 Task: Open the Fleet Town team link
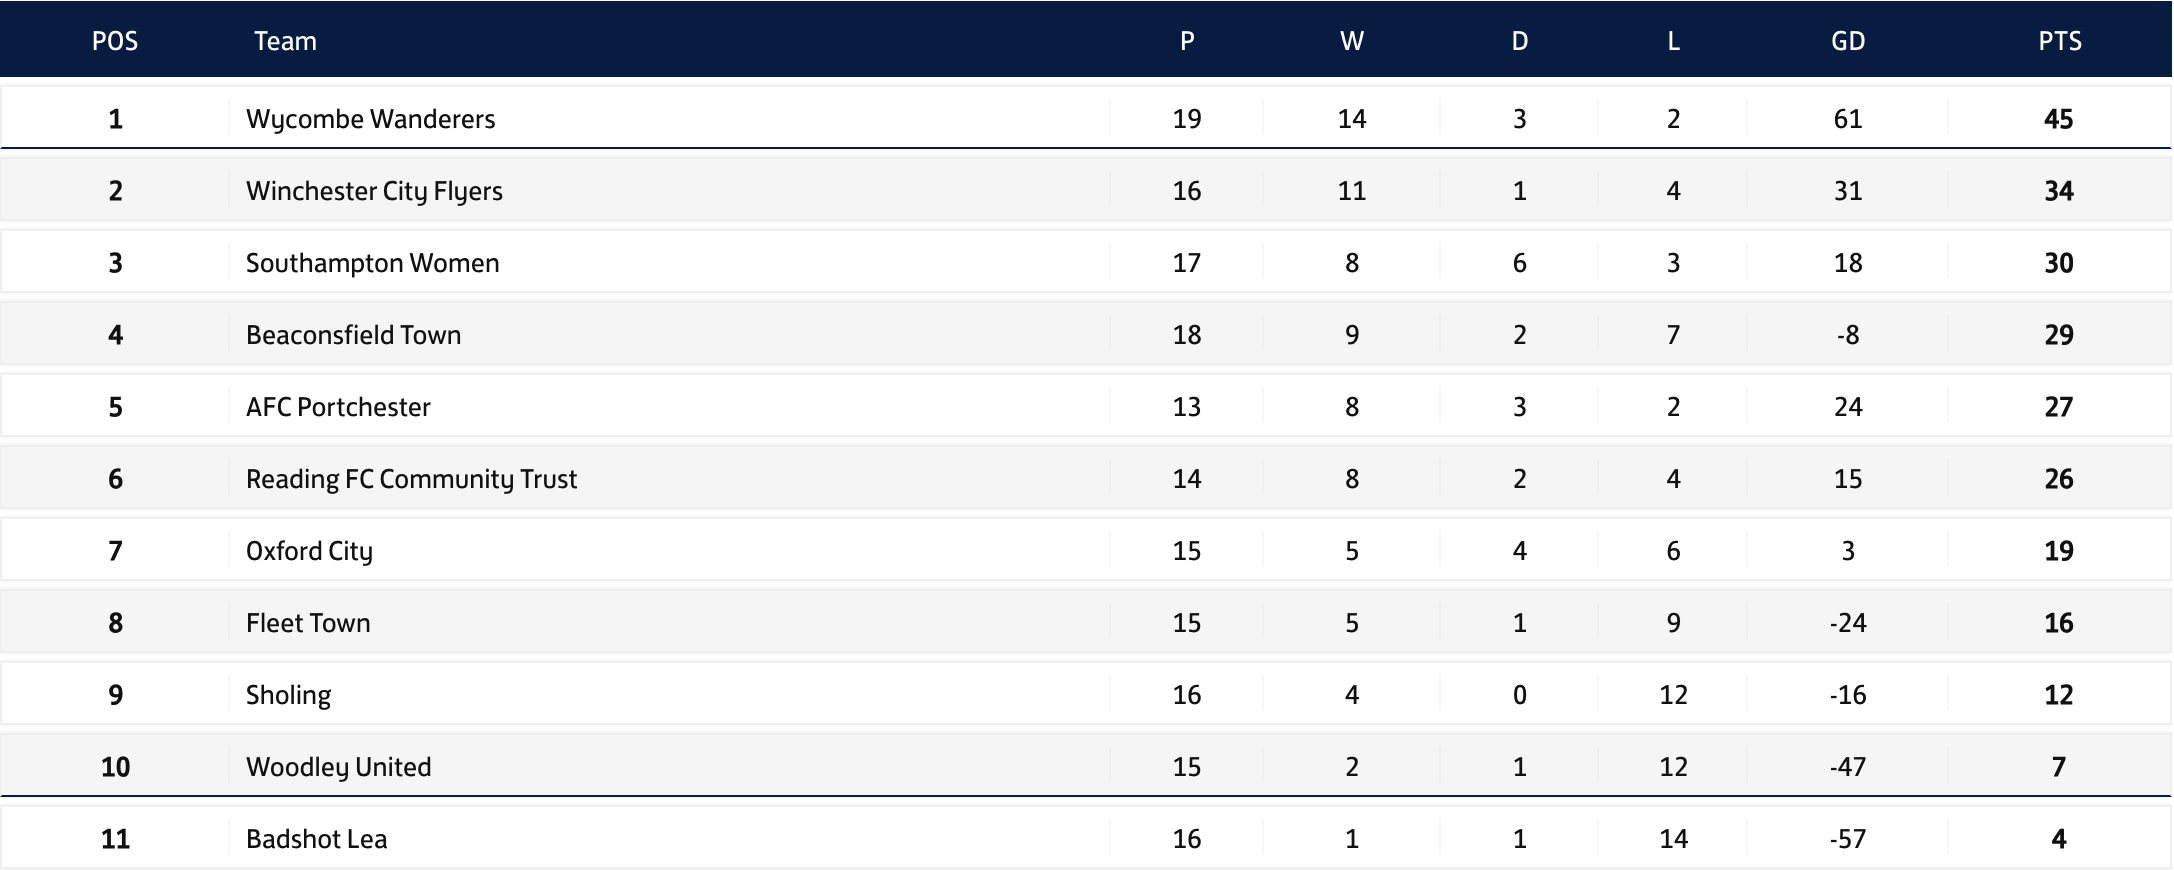click(308, 623)
